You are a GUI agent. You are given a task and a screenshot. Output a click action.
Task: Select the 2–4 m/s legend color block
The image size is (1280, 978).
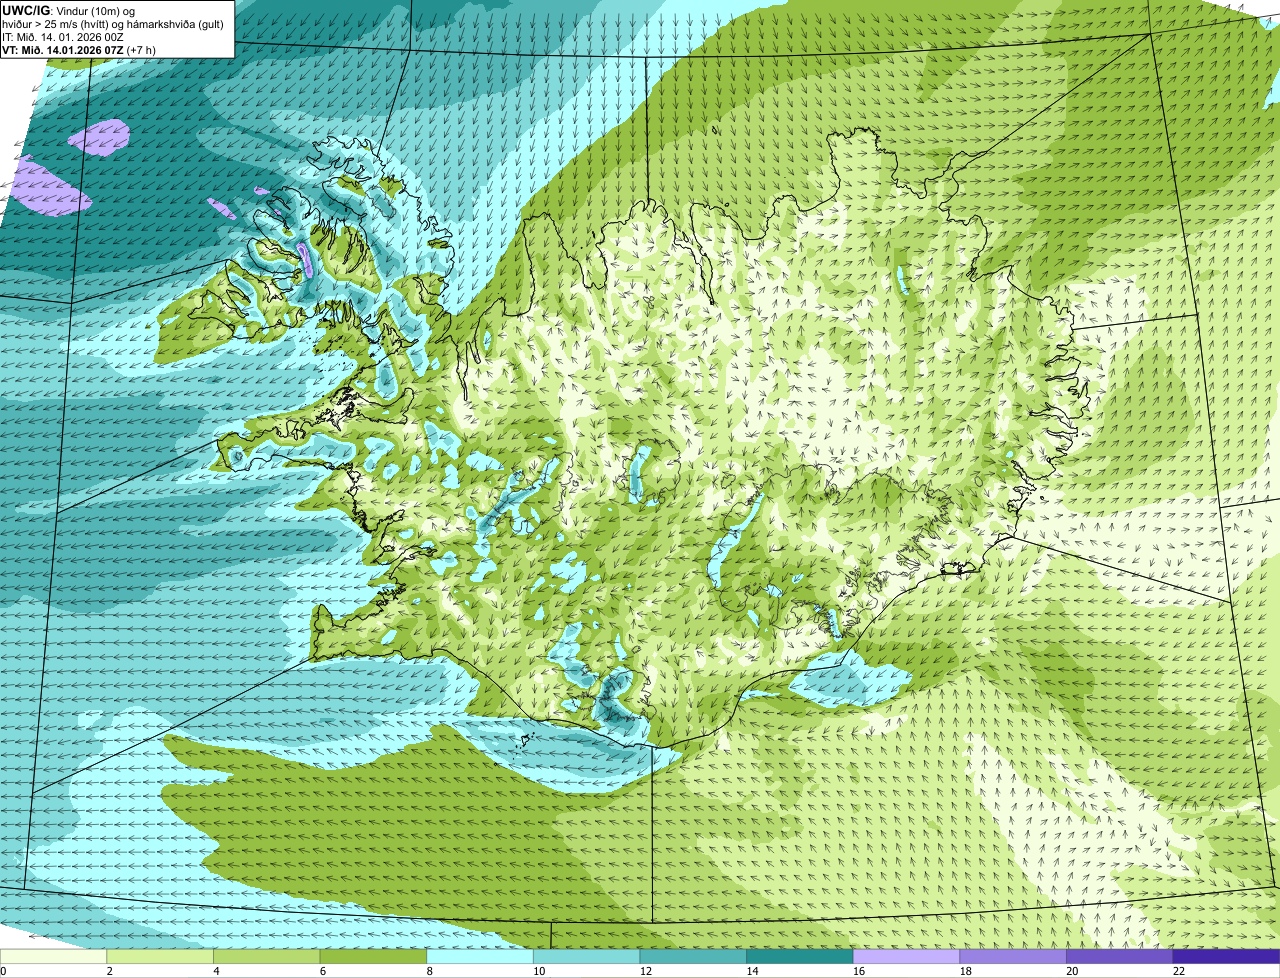[160, 957]
